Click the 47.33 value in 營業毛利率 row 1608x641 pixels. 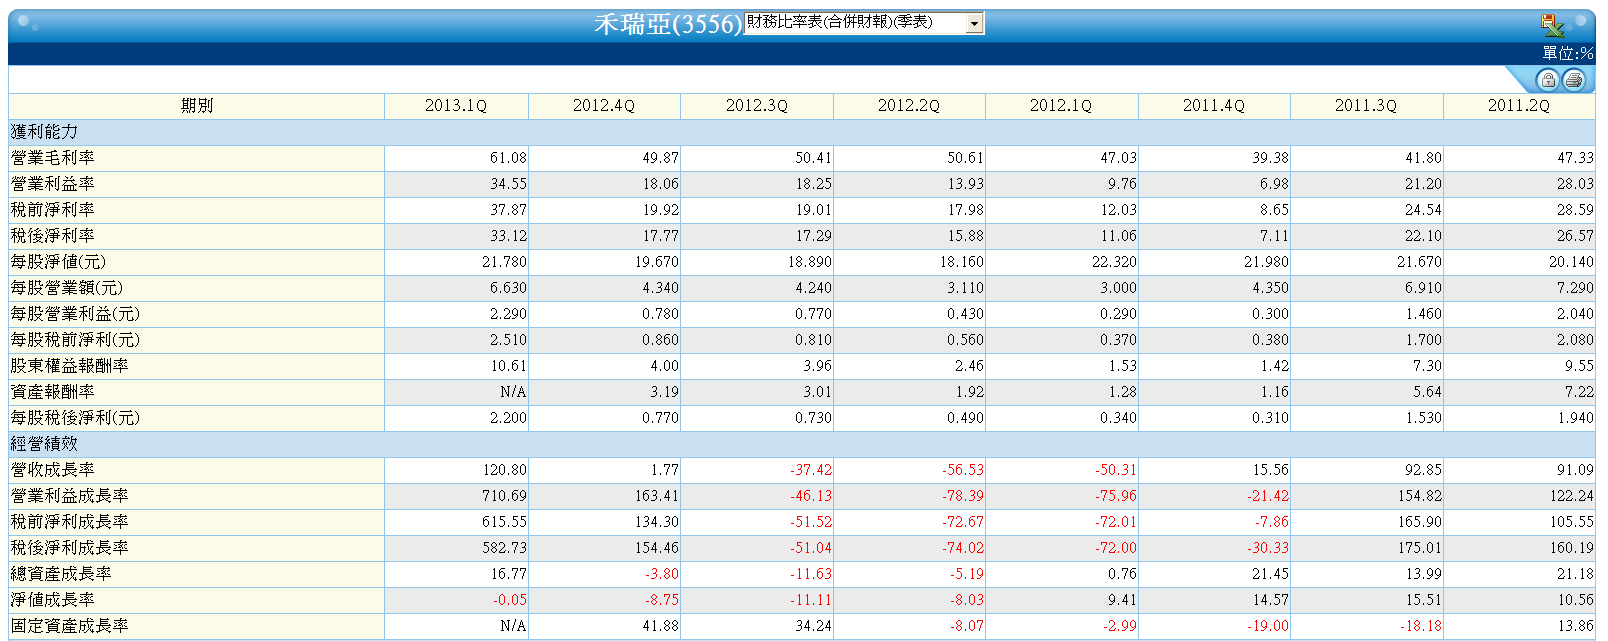[x=1575, y=158]
